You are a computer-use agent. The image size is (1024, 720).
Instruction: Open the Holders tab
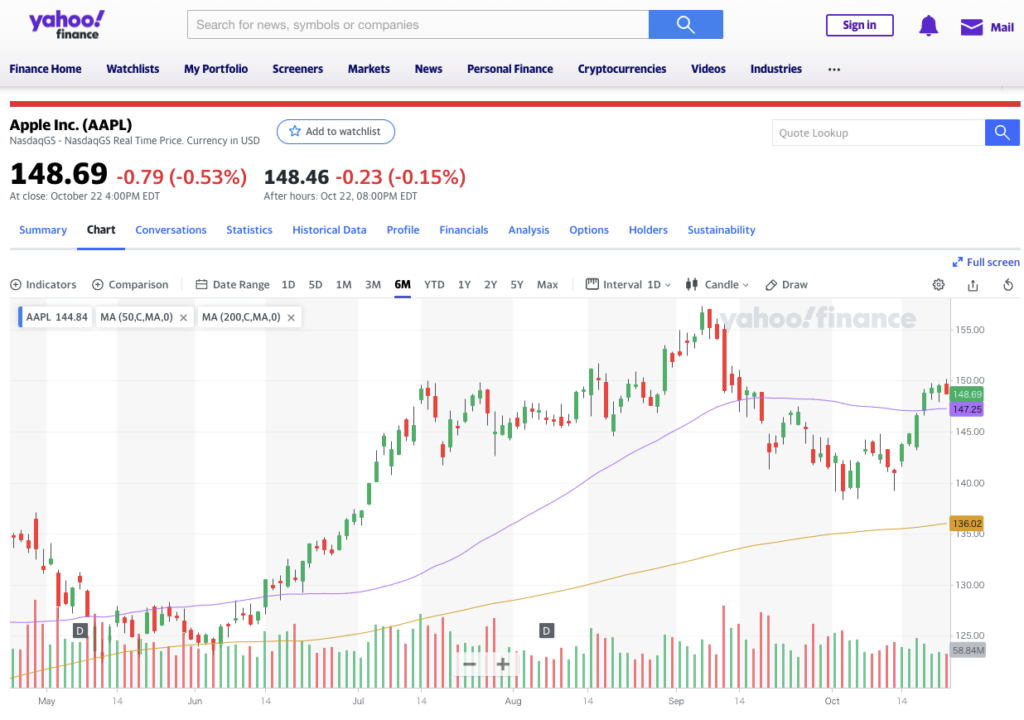tap(648, 230)
